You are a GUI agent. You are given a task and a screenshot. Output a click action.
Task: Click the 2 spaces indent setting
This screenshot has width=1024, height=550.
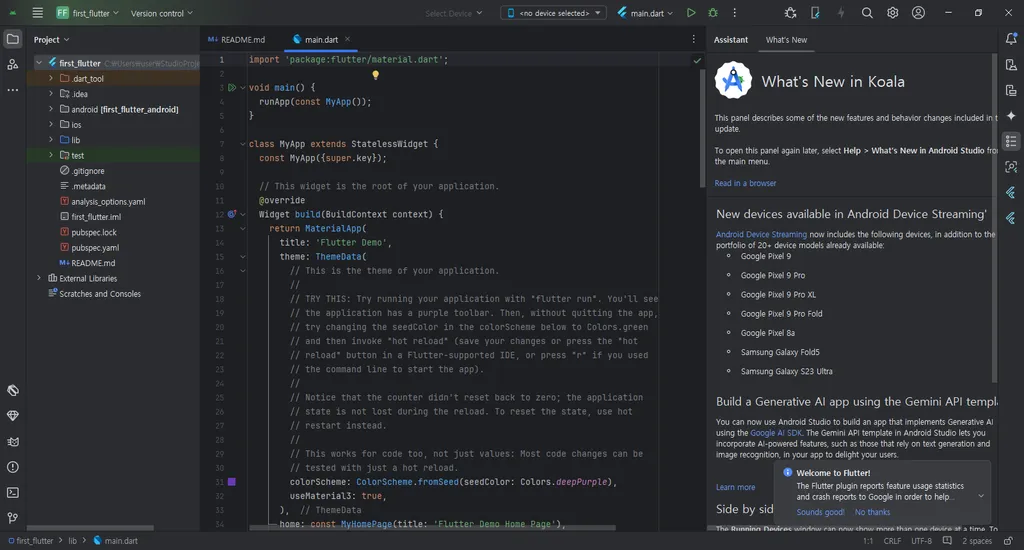point(977,541)
